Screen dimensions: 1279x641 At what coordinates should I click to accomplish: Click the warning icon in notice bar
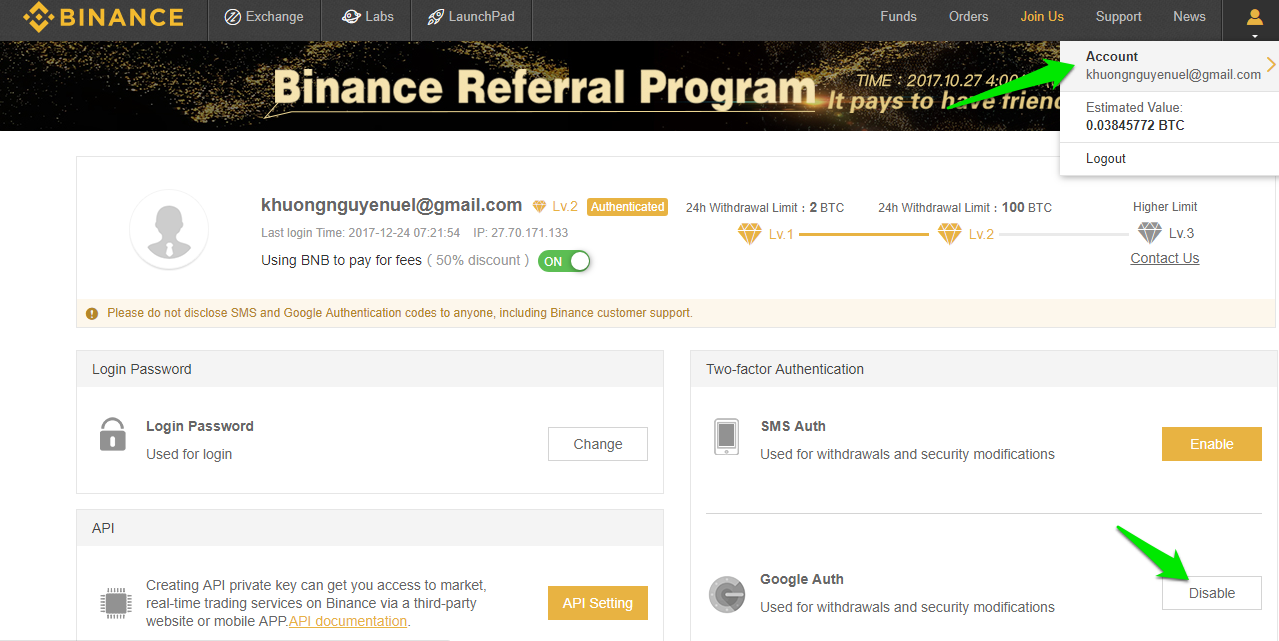click(x=92, y=313)
